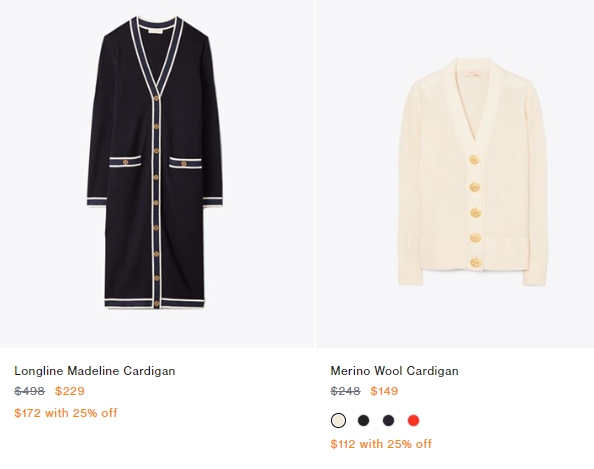
Task: Choose the dark navy color swatch
Action: tap(388, 421)
